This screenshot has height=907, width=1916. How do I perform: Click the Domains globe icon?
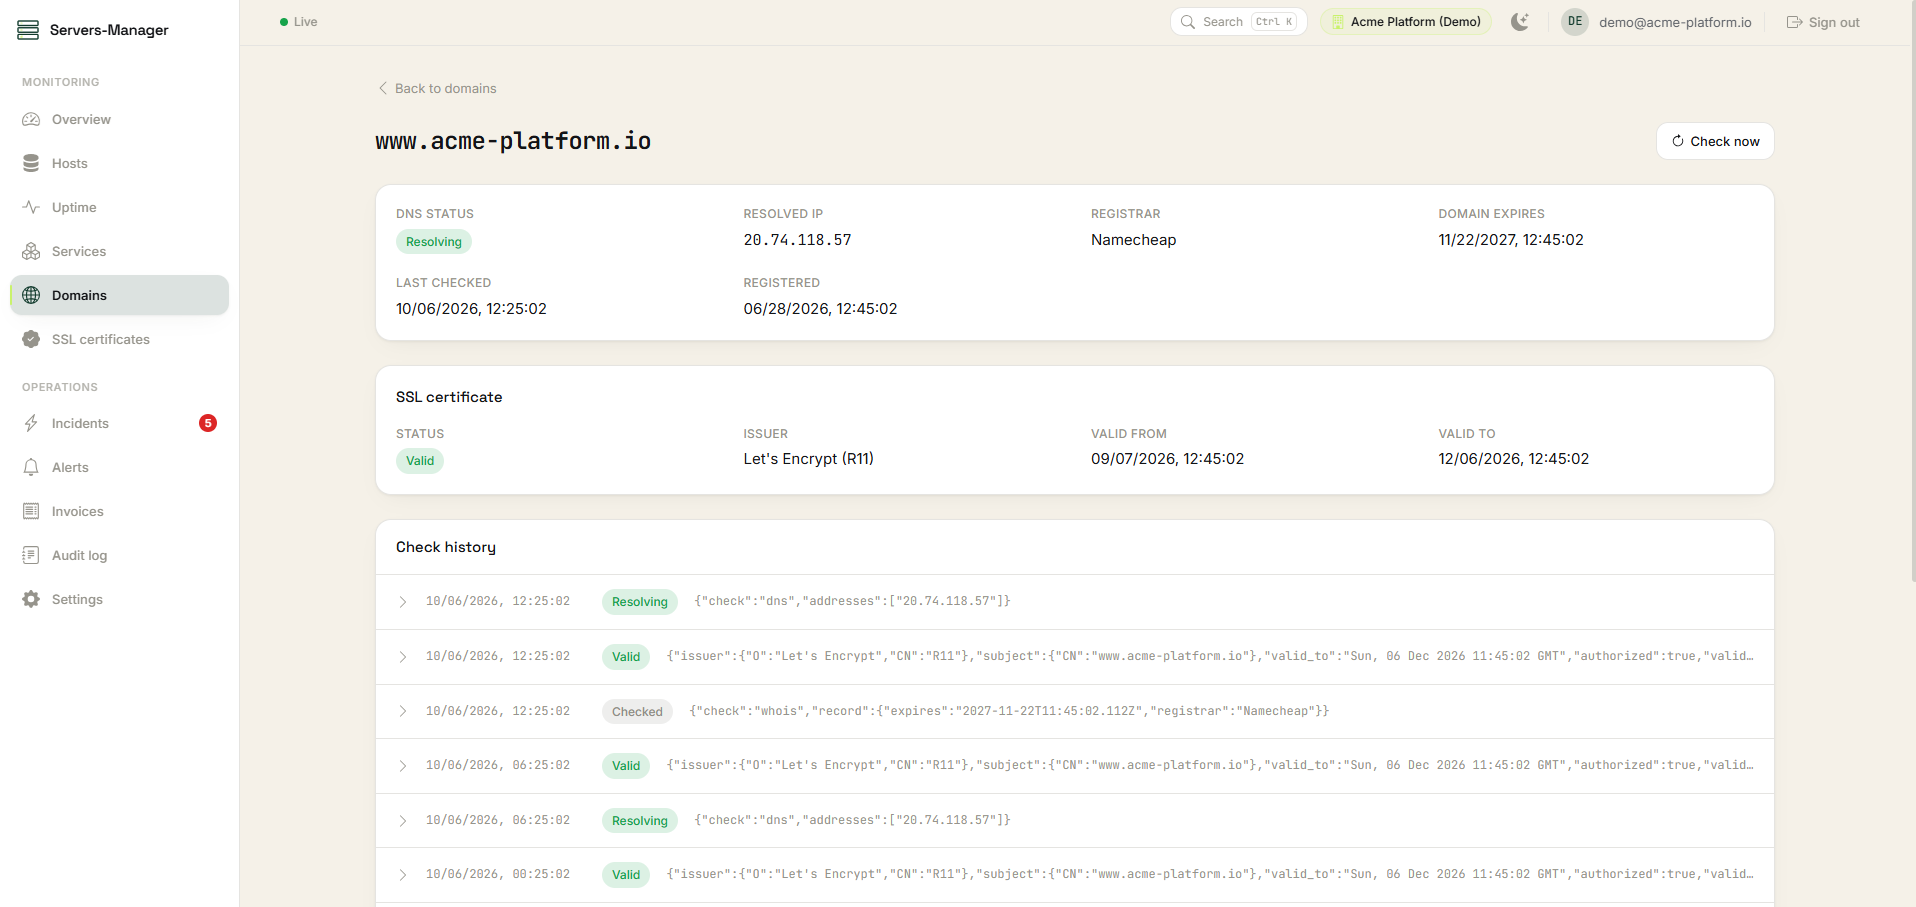tap(31, 295)
